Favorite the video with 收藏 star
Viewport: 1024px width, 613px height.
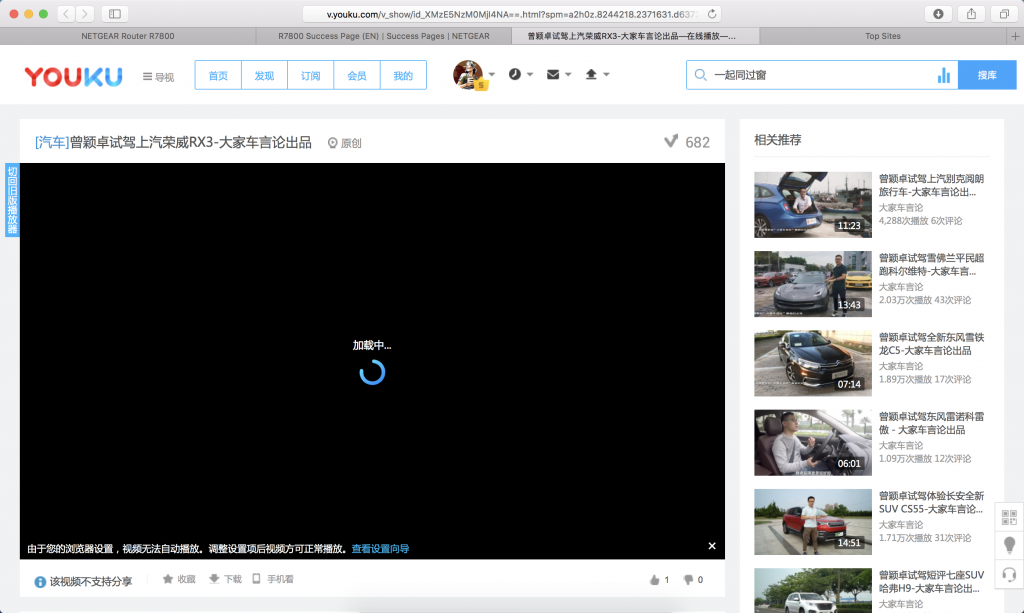click(x=179, y=579)
